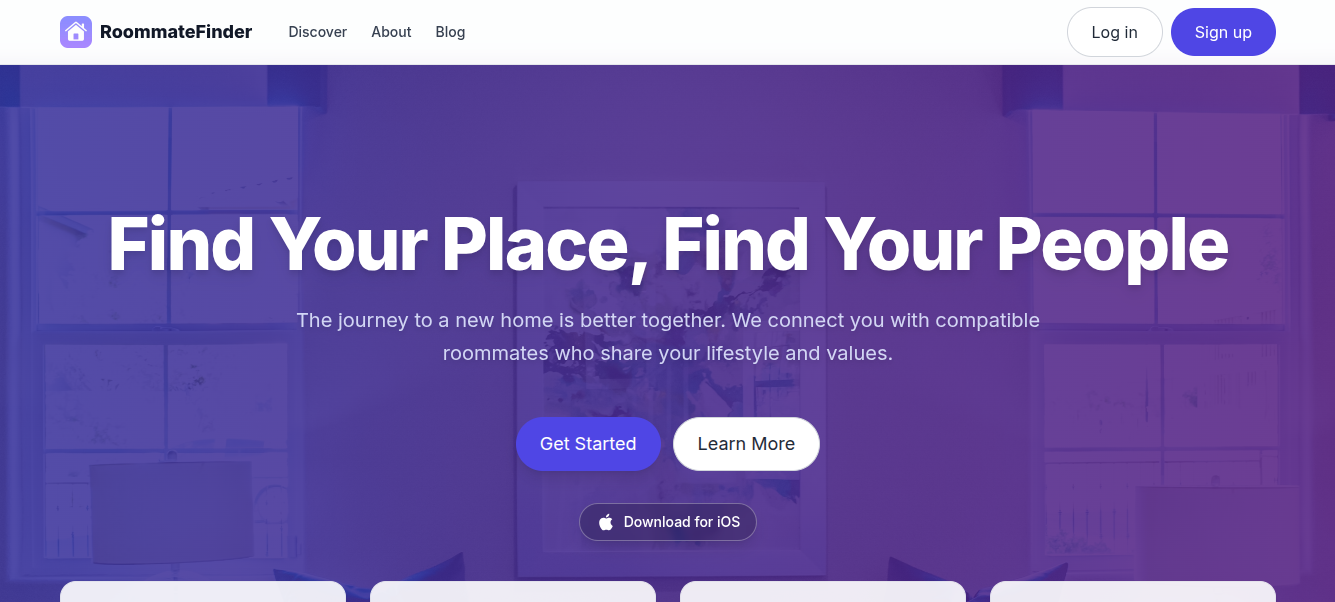Screen dimensions: 1335x602
Task: Visit the Blog navigation link
Action: (x=450, y=32)
